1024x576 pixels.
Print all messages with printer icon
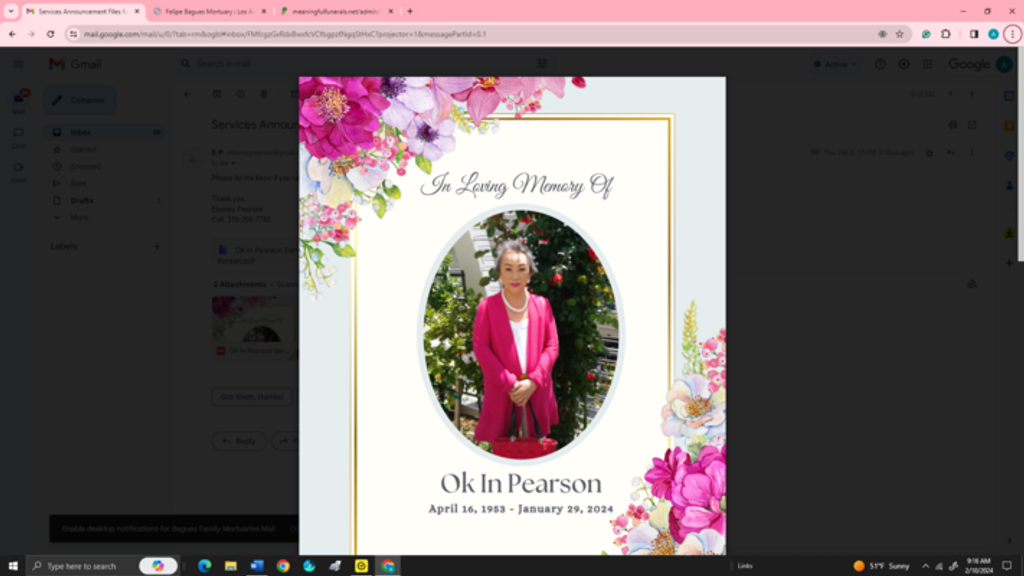pyautogui.click(x=953, y=125)
